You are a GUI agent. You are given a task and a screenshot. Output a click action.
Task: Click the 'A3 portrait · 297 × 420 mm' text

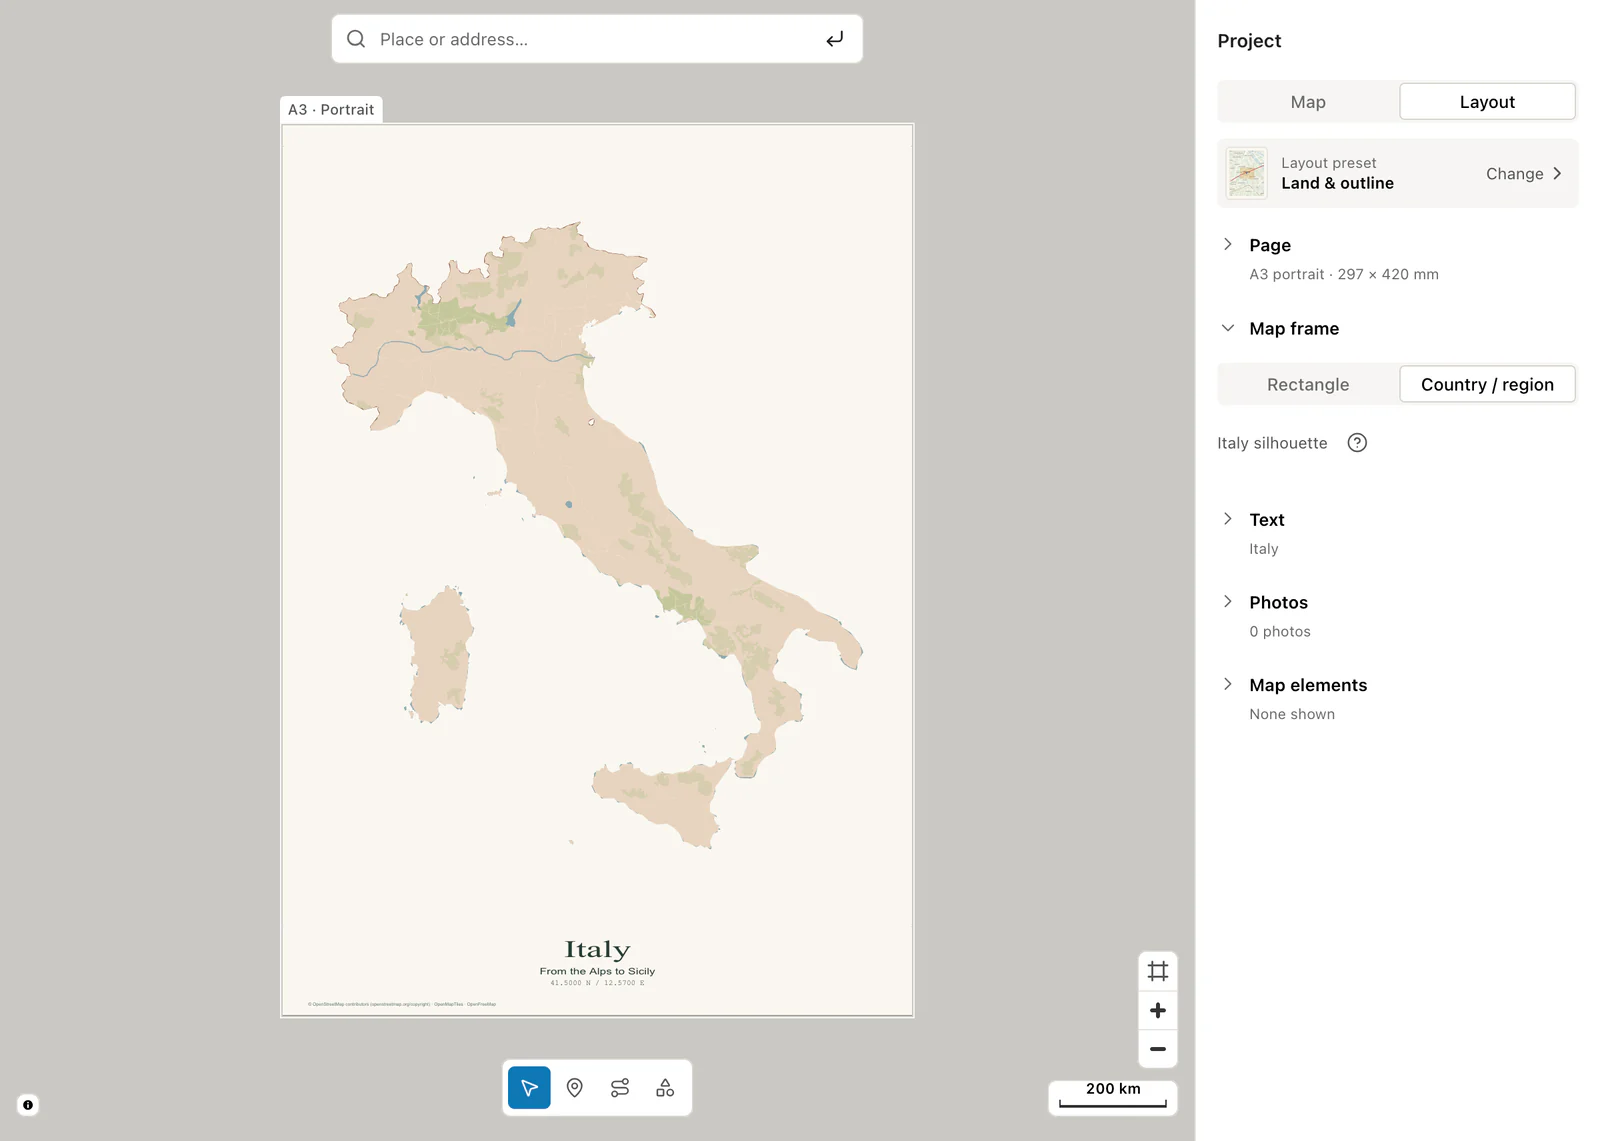pyautogui.click(x=1344, y=274)
